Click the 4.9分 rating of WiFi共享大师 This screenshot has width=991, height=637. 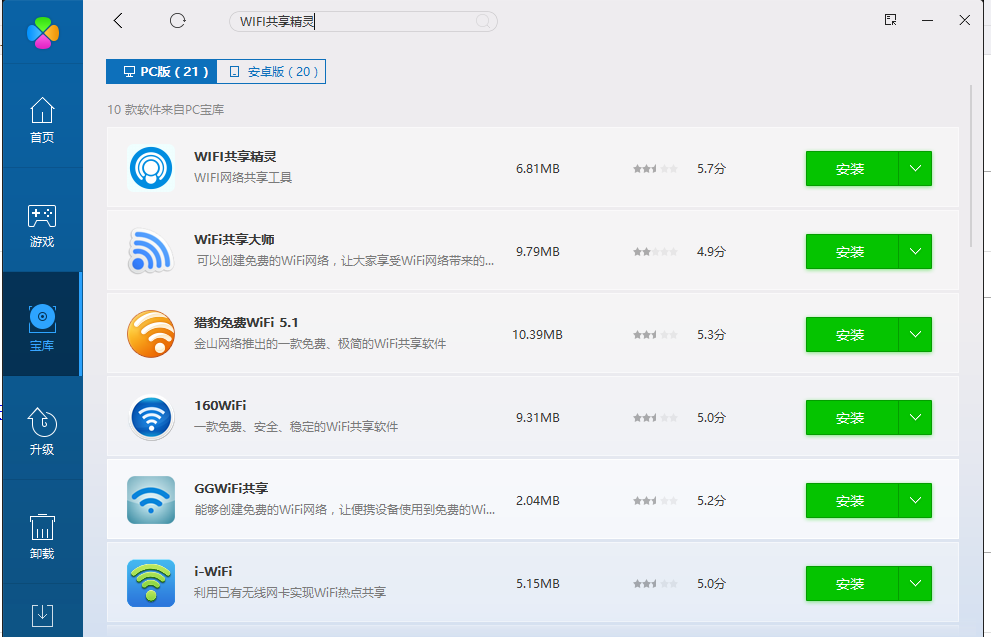[711, 252]
